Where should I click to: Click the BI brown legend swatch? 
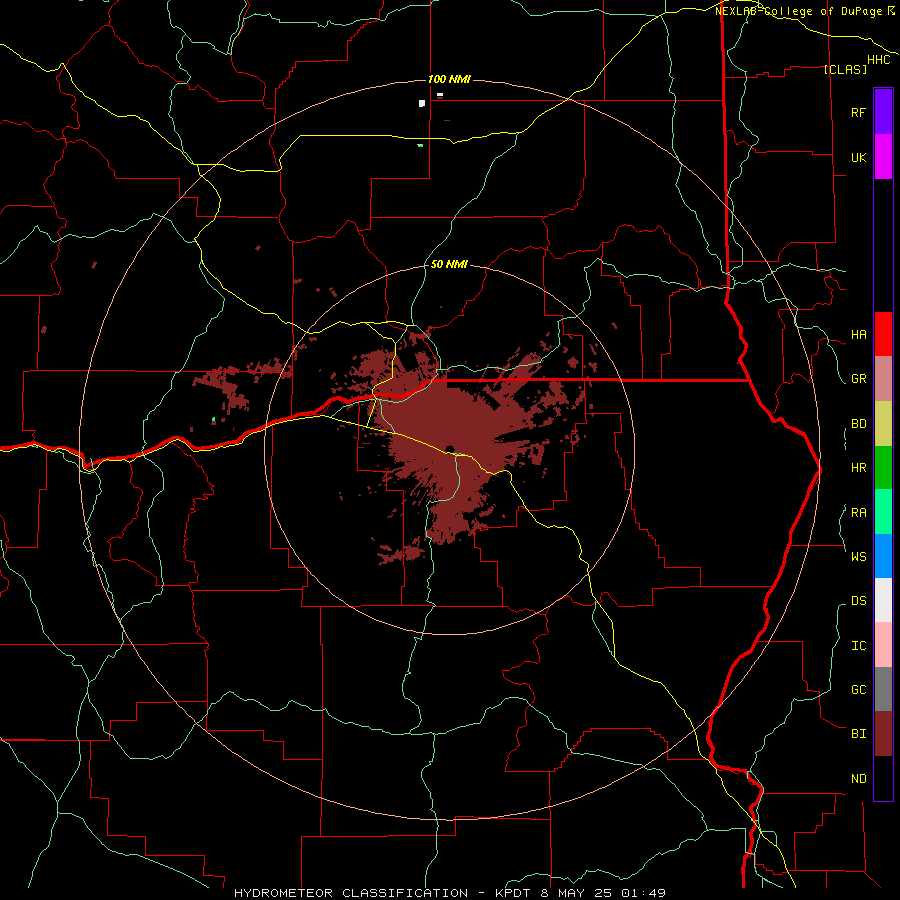click(x=883, y=734)
